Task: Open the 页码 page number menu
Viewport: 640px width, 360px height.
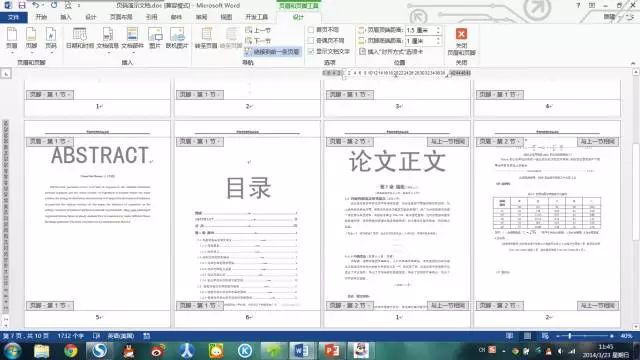Action: tap(51, 39)
